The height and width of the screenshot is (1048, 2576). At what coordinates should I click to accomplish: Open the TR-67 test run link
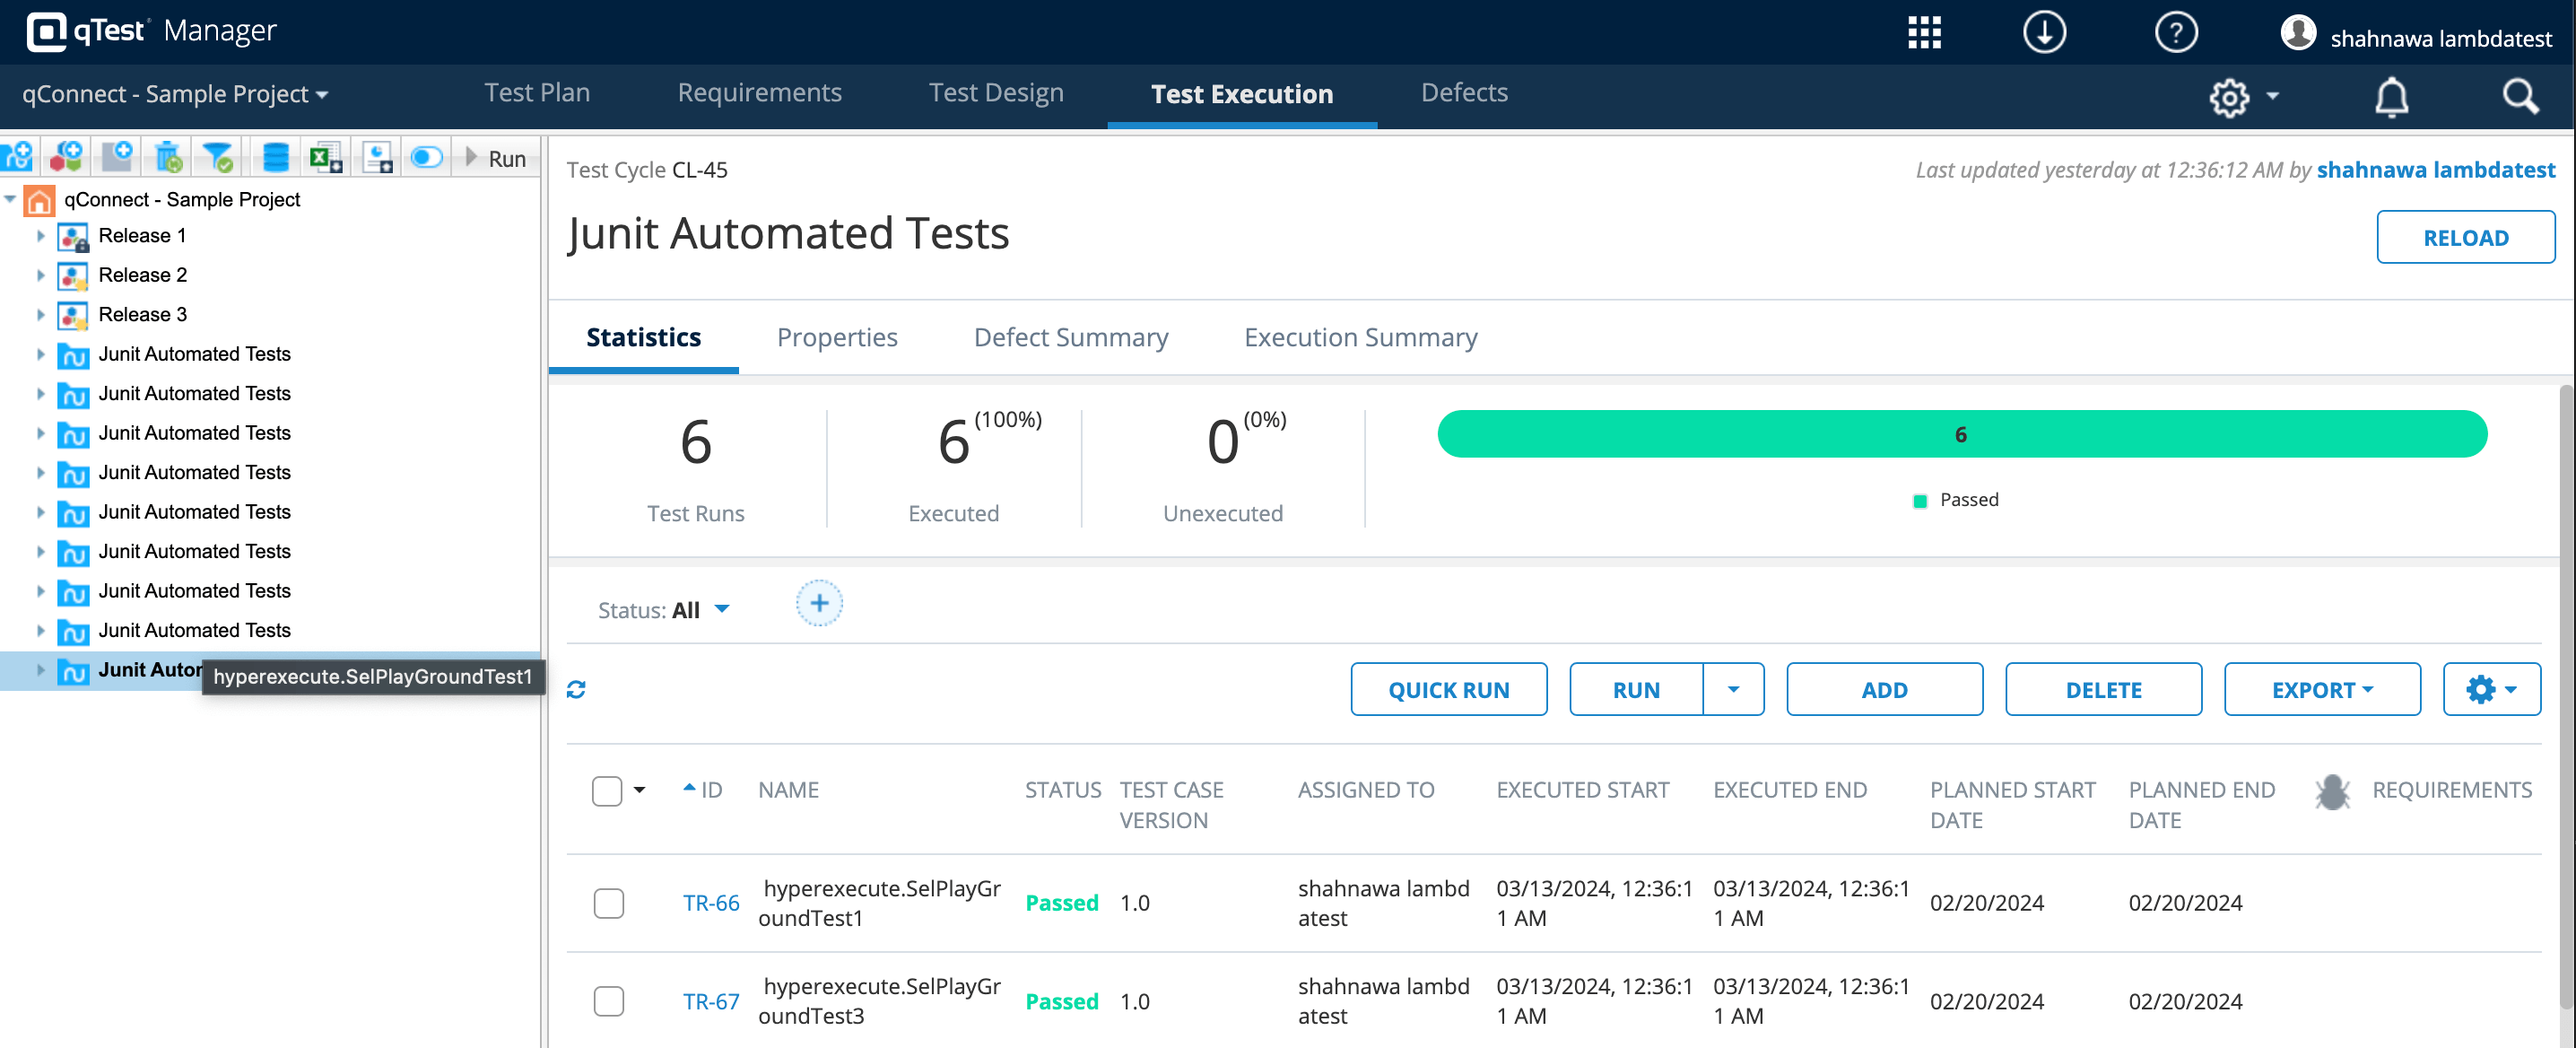point(710,1001)
